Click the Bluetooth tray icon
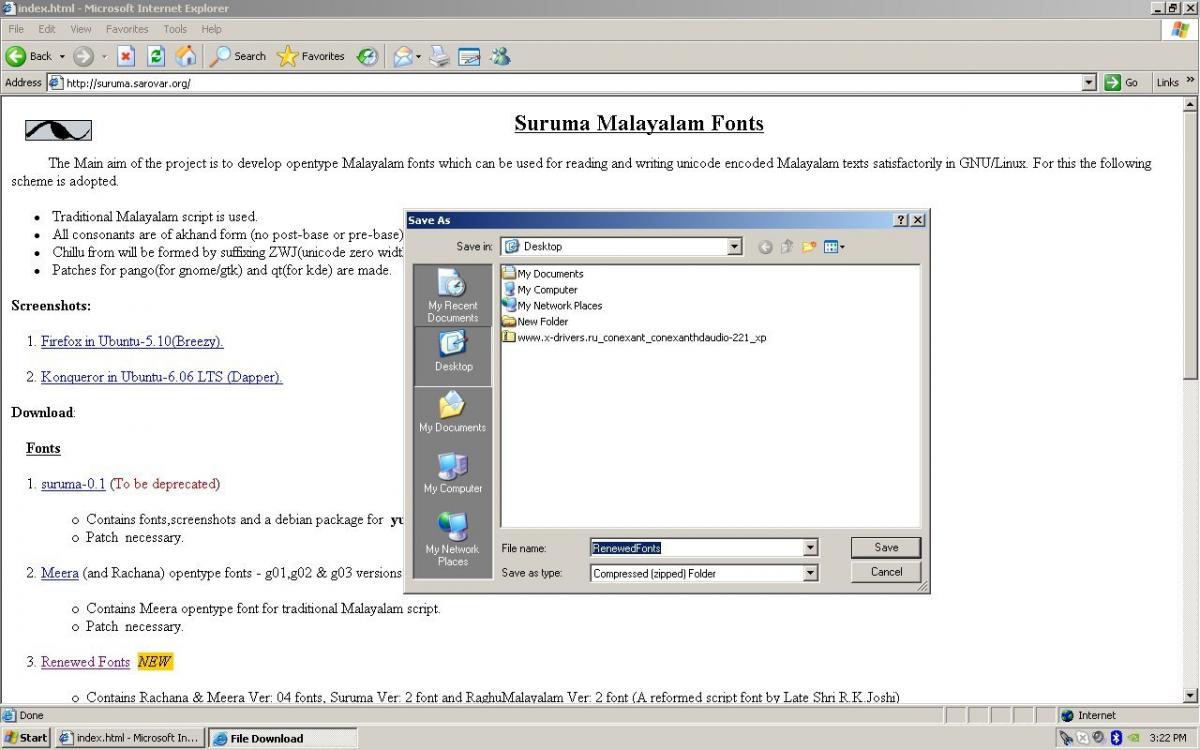The width and height of the screenshot is (1200, 750). click(1117, 738)
